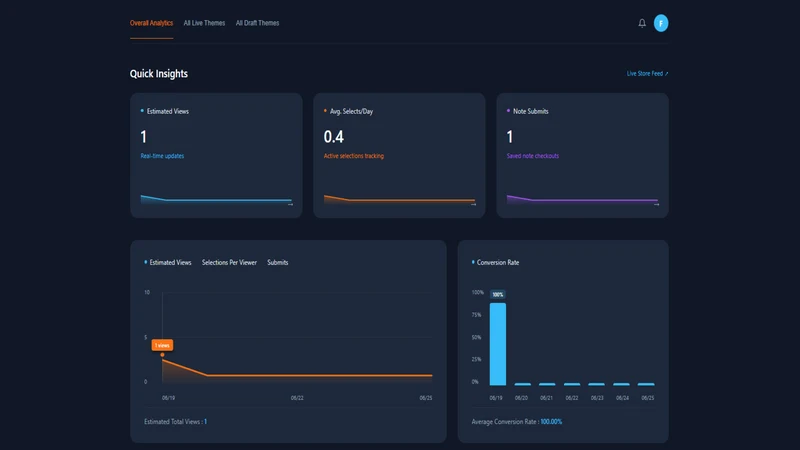Open the All Draft Themes tab
This screenshot has width=800, height=450.
[x=257, y=23]
